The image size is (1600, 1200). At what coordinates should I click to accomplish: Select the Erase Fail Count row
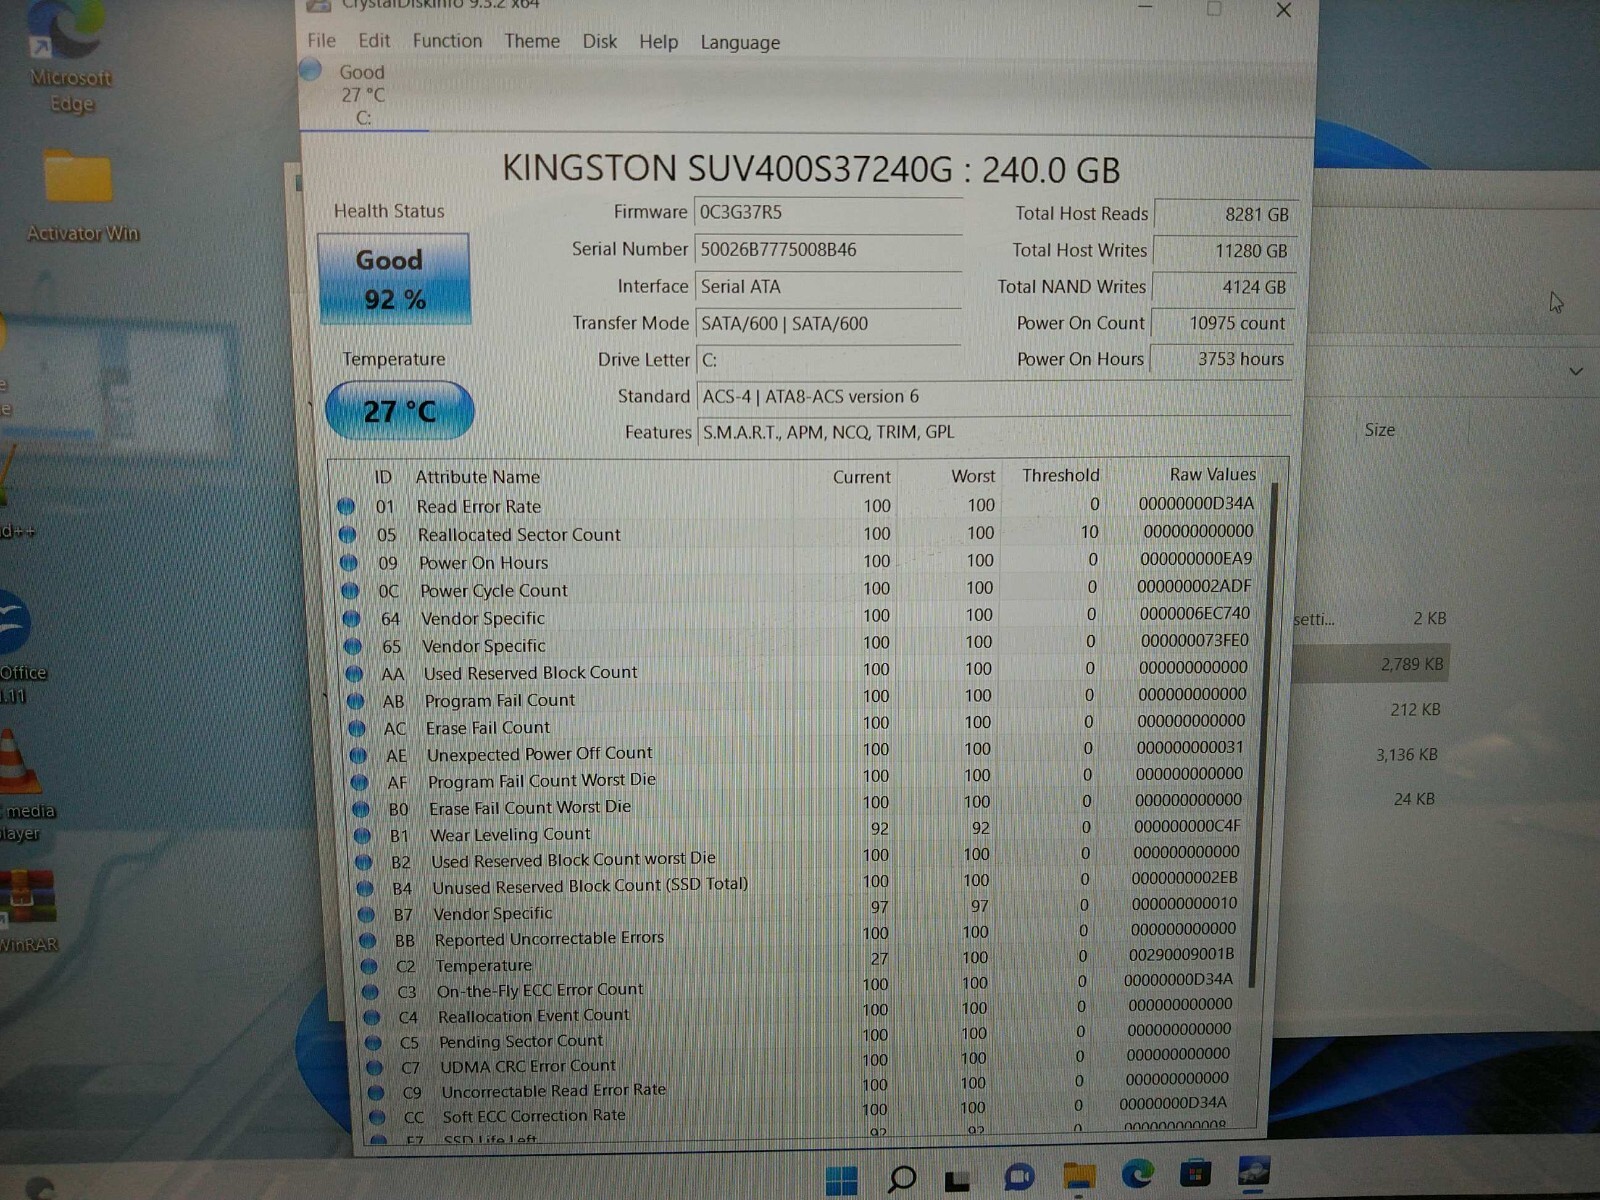point(800,726)
